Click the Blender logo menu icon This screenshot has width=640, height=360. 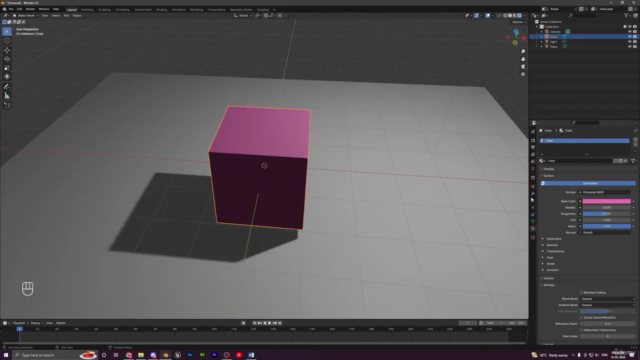[x=4, y=9]
